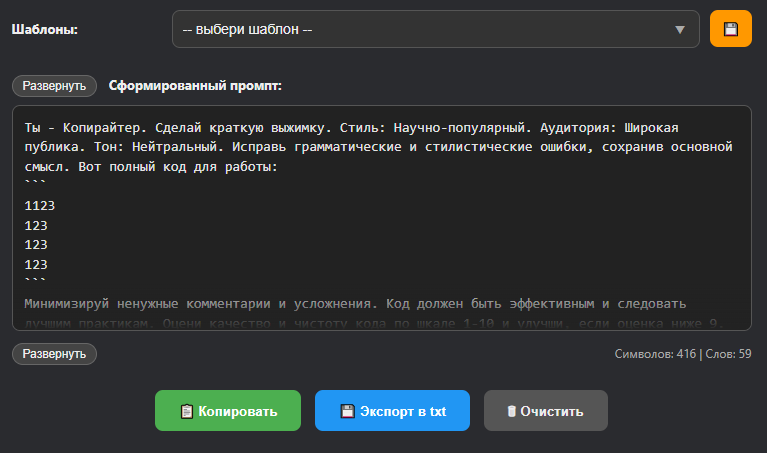The width and height of the screenshot is (767, 453).
Task: Click the "Шаблоны:" label
Action: click(45, 29)
